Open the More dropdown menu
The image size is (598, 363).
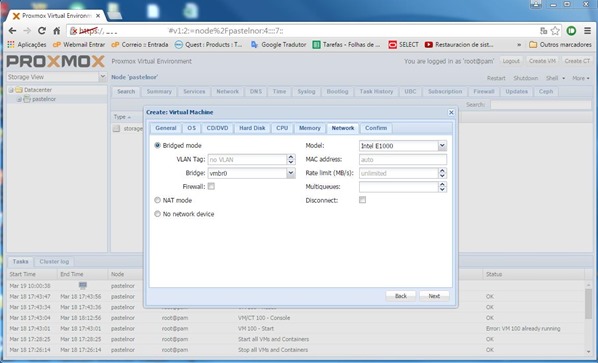point(580,78)
